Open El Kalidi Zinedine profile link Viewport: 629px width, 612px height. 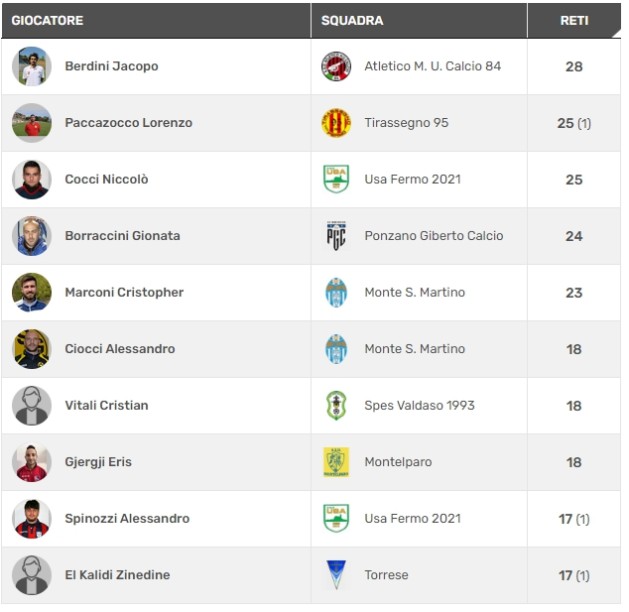[118, 575]
